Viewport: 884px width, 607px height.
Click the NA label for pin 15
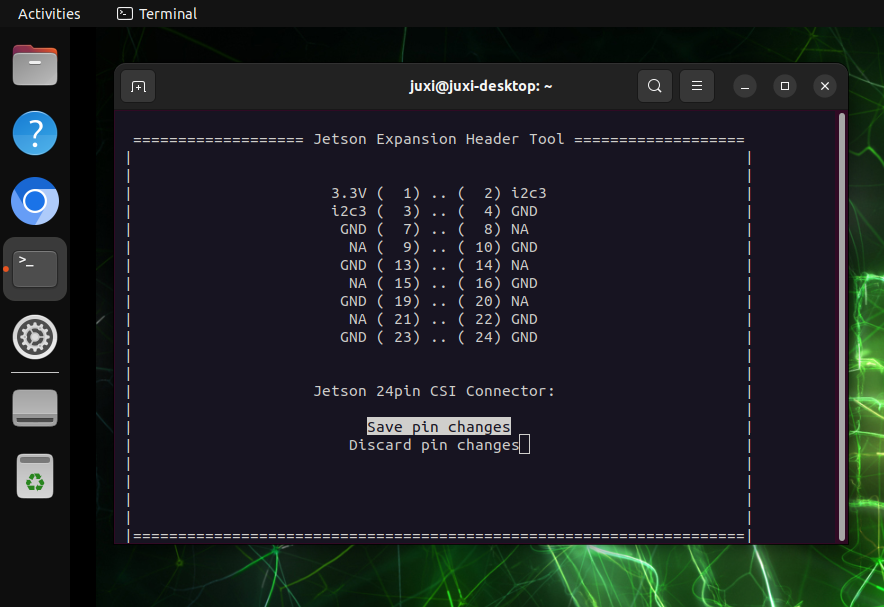(358, 283)
